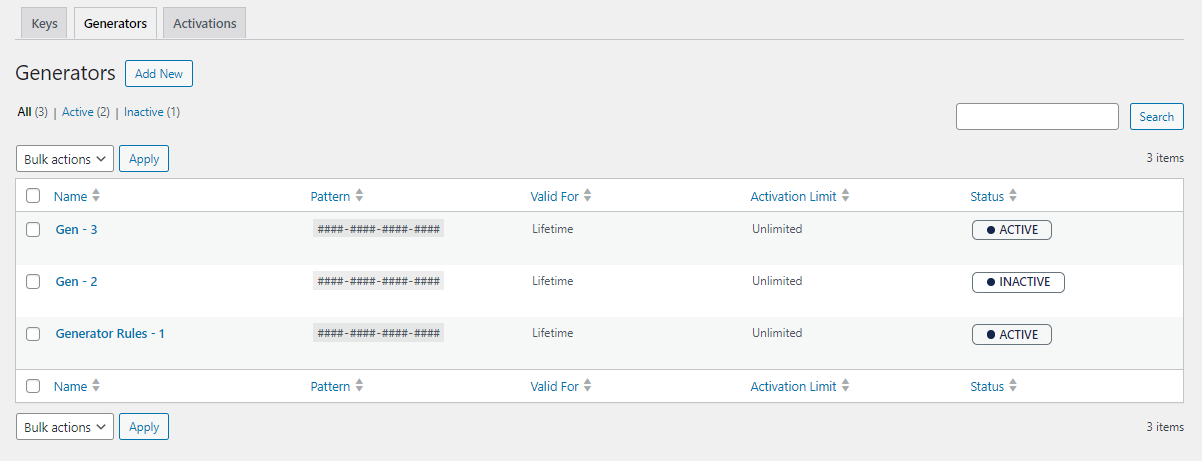Click sort arrows beside top Valid For header
Image resolution: width=1202 pixels, height=461 pixels.
point(588,196)
